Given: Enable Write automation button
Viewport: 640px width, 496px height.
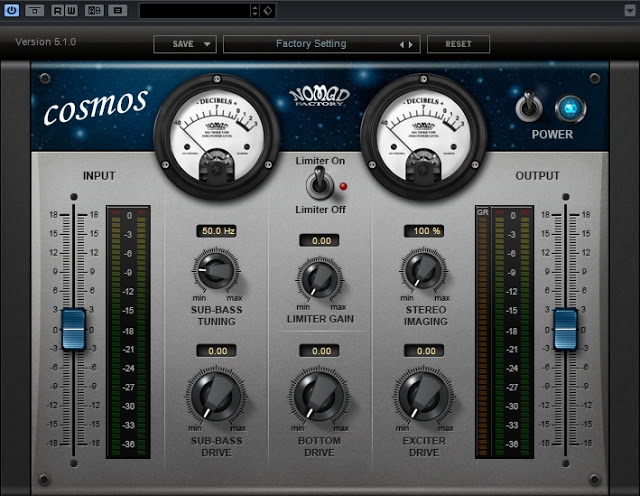Looking at the screenshot, I should tap(73, 10).
